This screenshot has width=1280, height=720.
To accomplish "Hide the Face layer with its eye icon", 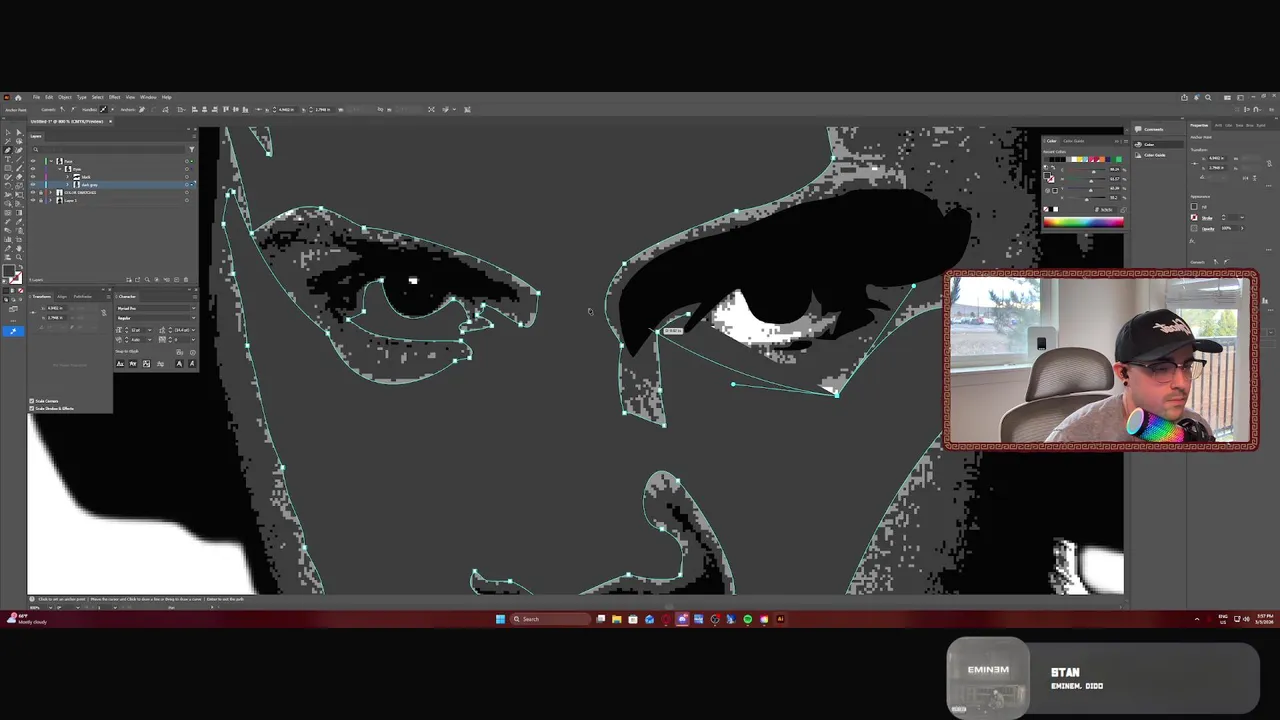I will pyautogui.click(x=33, y=161).
